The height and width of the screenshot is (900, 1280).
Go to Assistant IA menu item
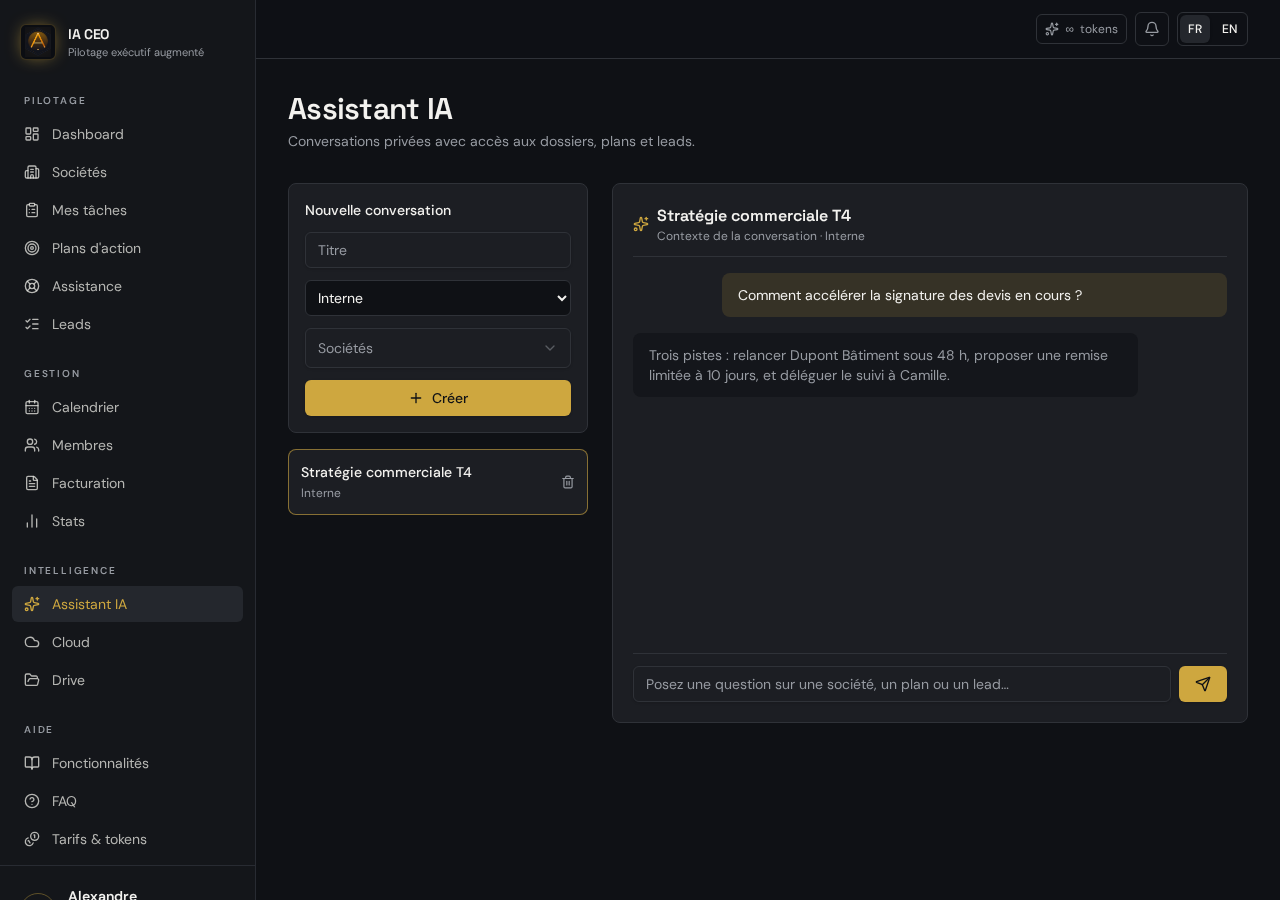[127, 604]
